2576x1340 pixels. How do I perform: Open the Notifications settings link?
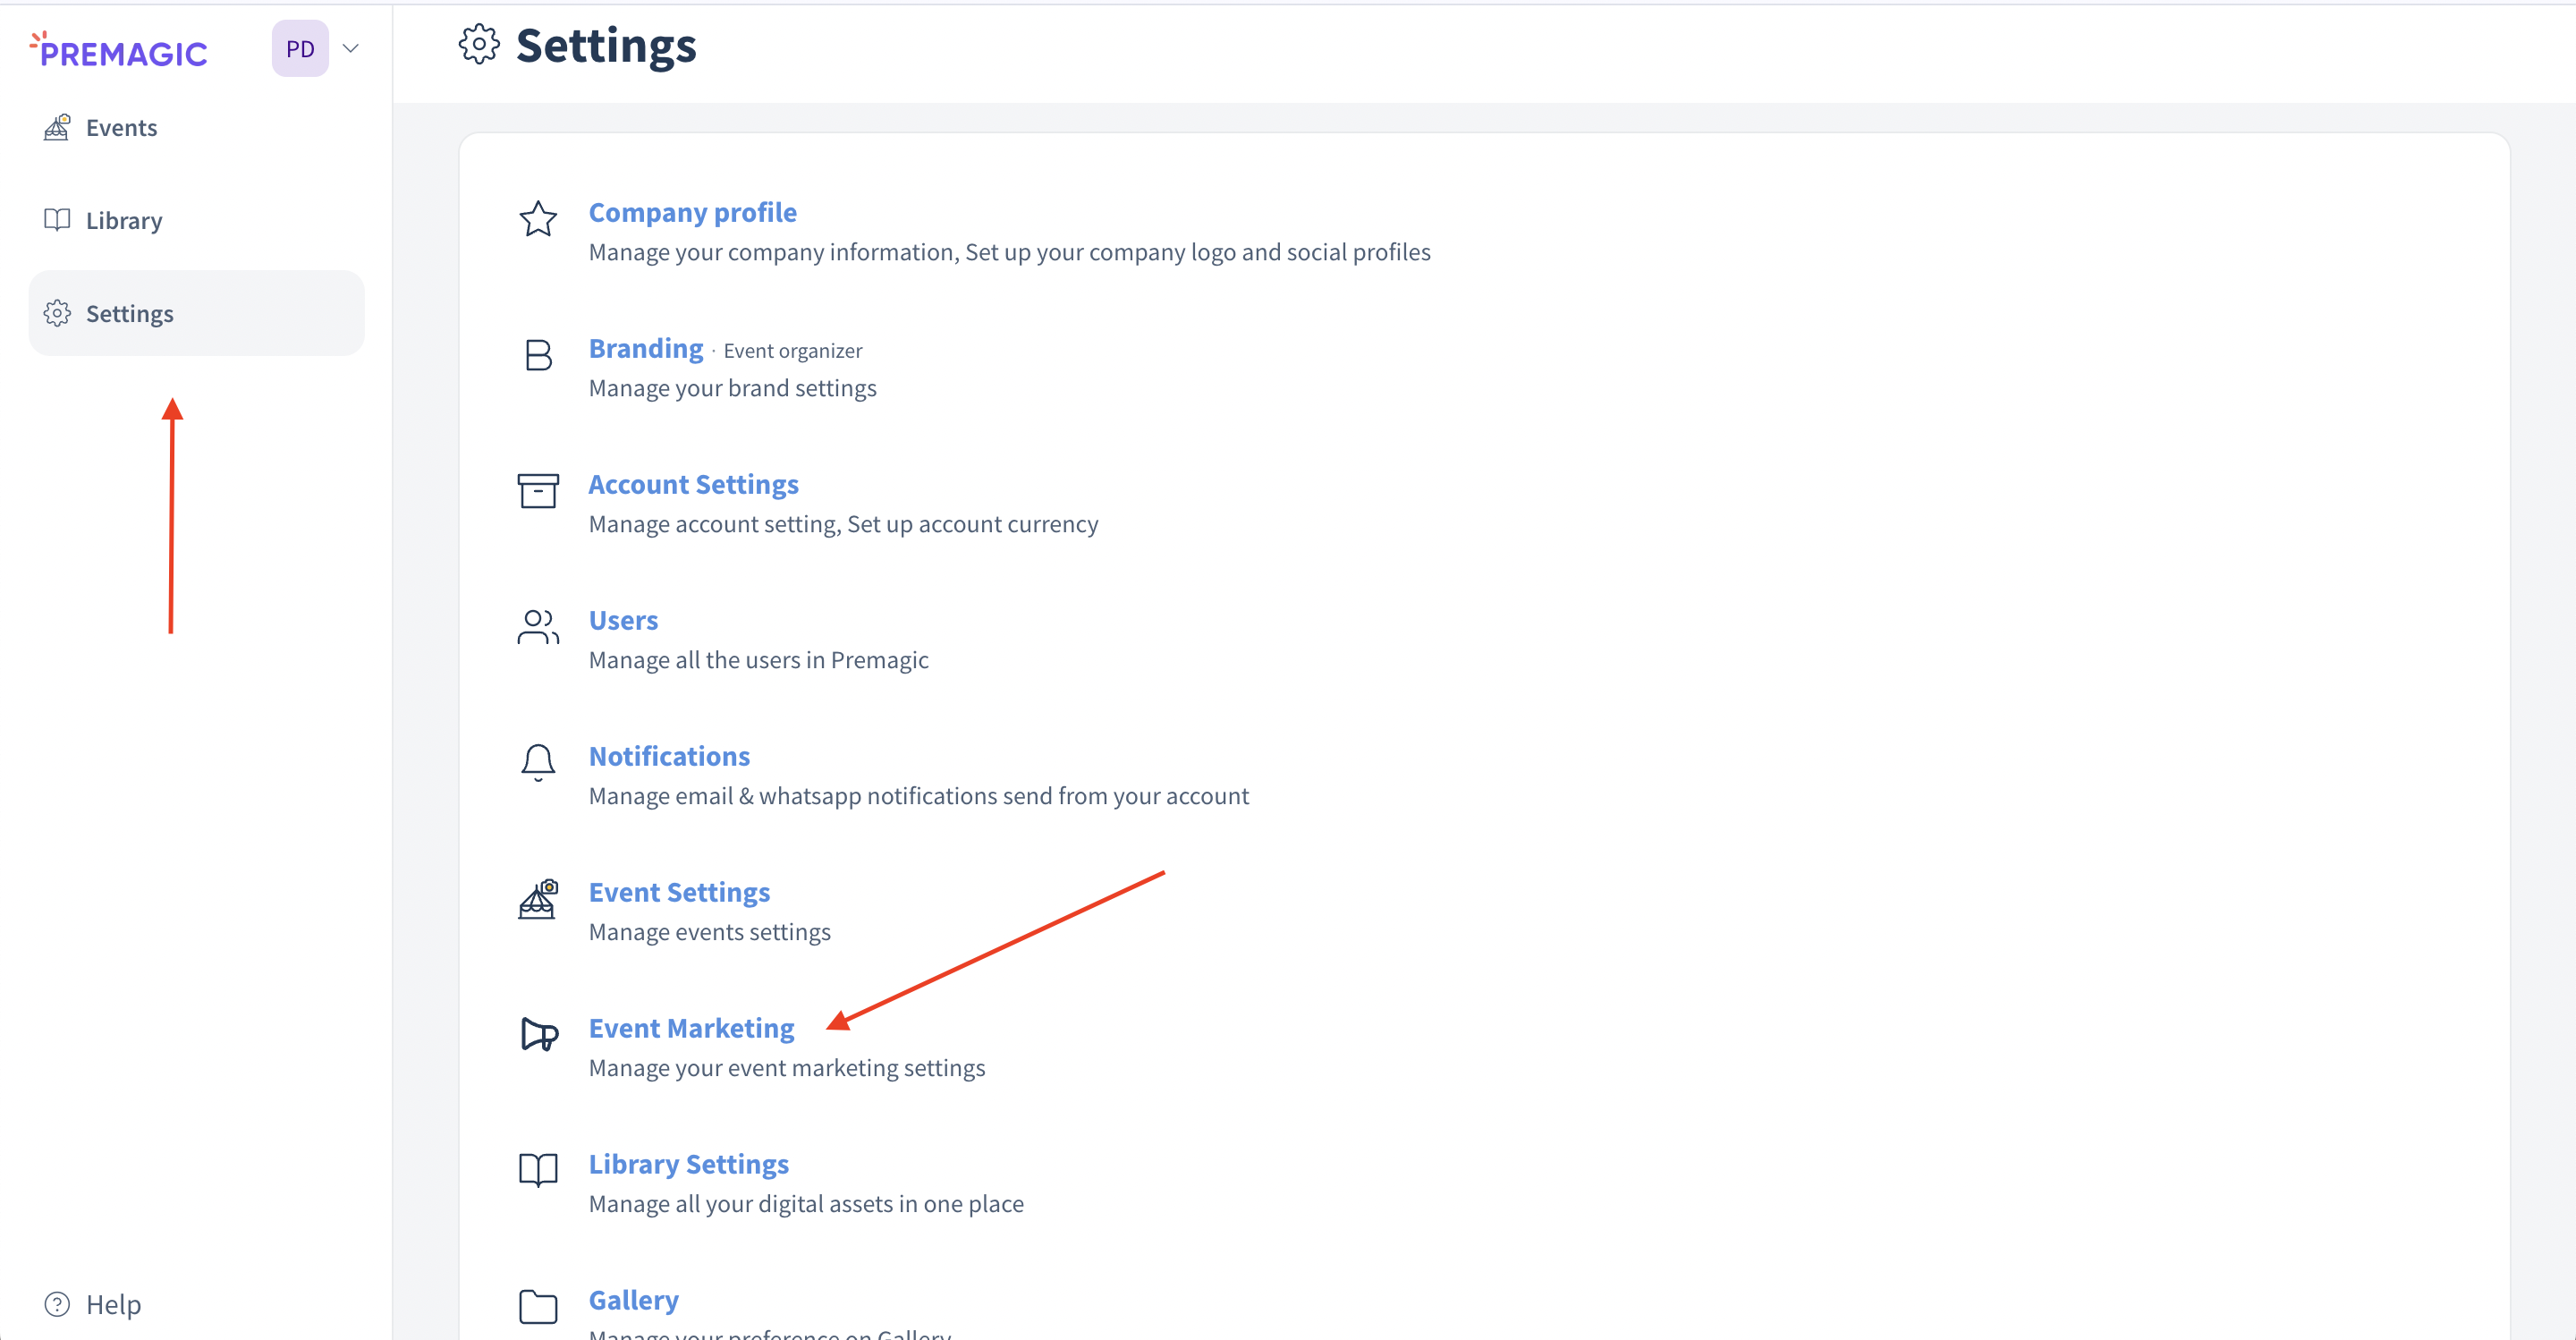[x=669, y=756]
